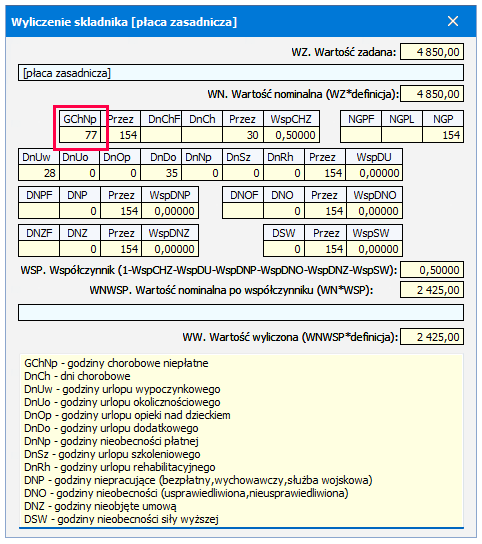482x544 pixels.
Task: Click the GChNp column header
Action: pyautogui.click(x=80, y=119)
